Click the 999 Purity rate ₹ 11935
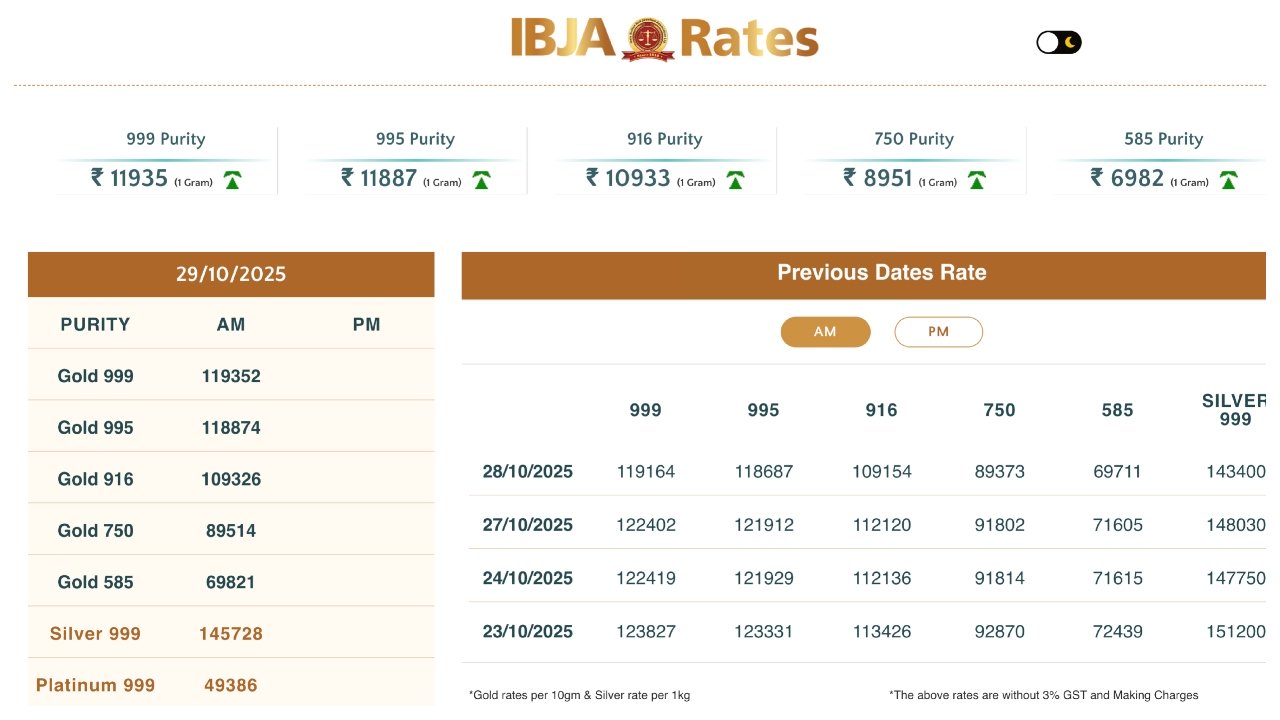This screenshot has width=1280, height=720. pyautogui.click(x=130, y=178)
